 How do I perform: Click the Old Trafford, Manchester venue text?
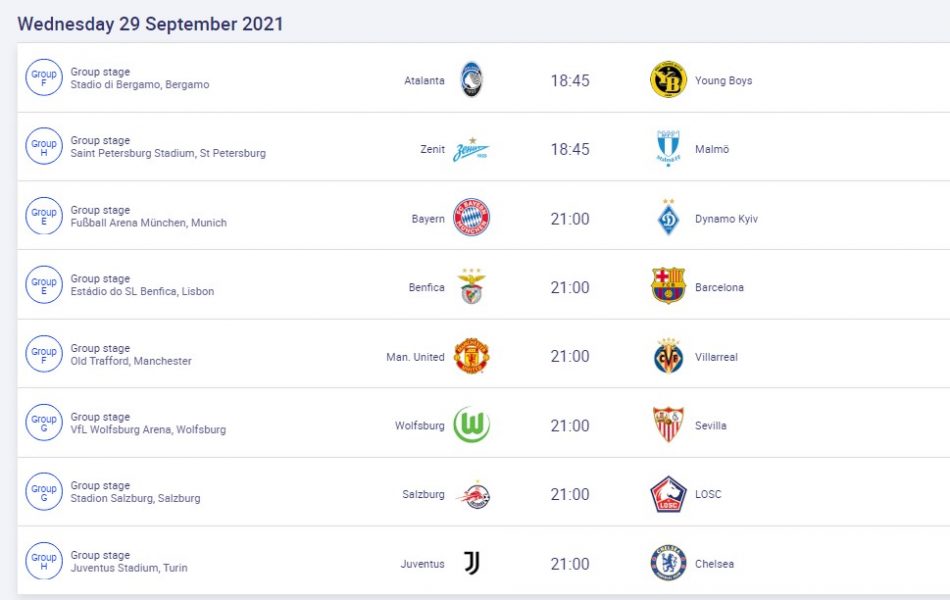pos(131,362)
